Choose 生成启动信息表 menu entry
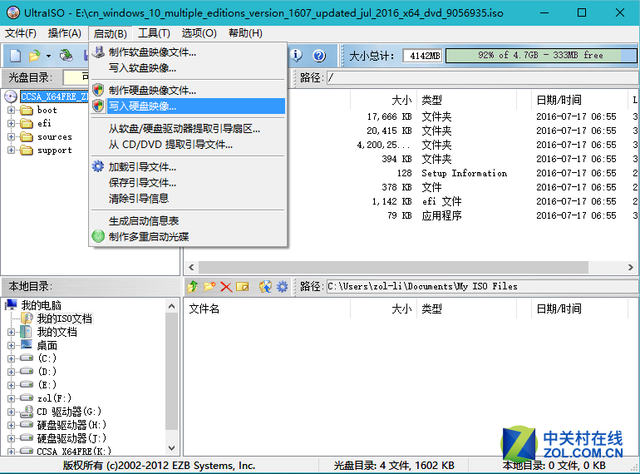 188,221
